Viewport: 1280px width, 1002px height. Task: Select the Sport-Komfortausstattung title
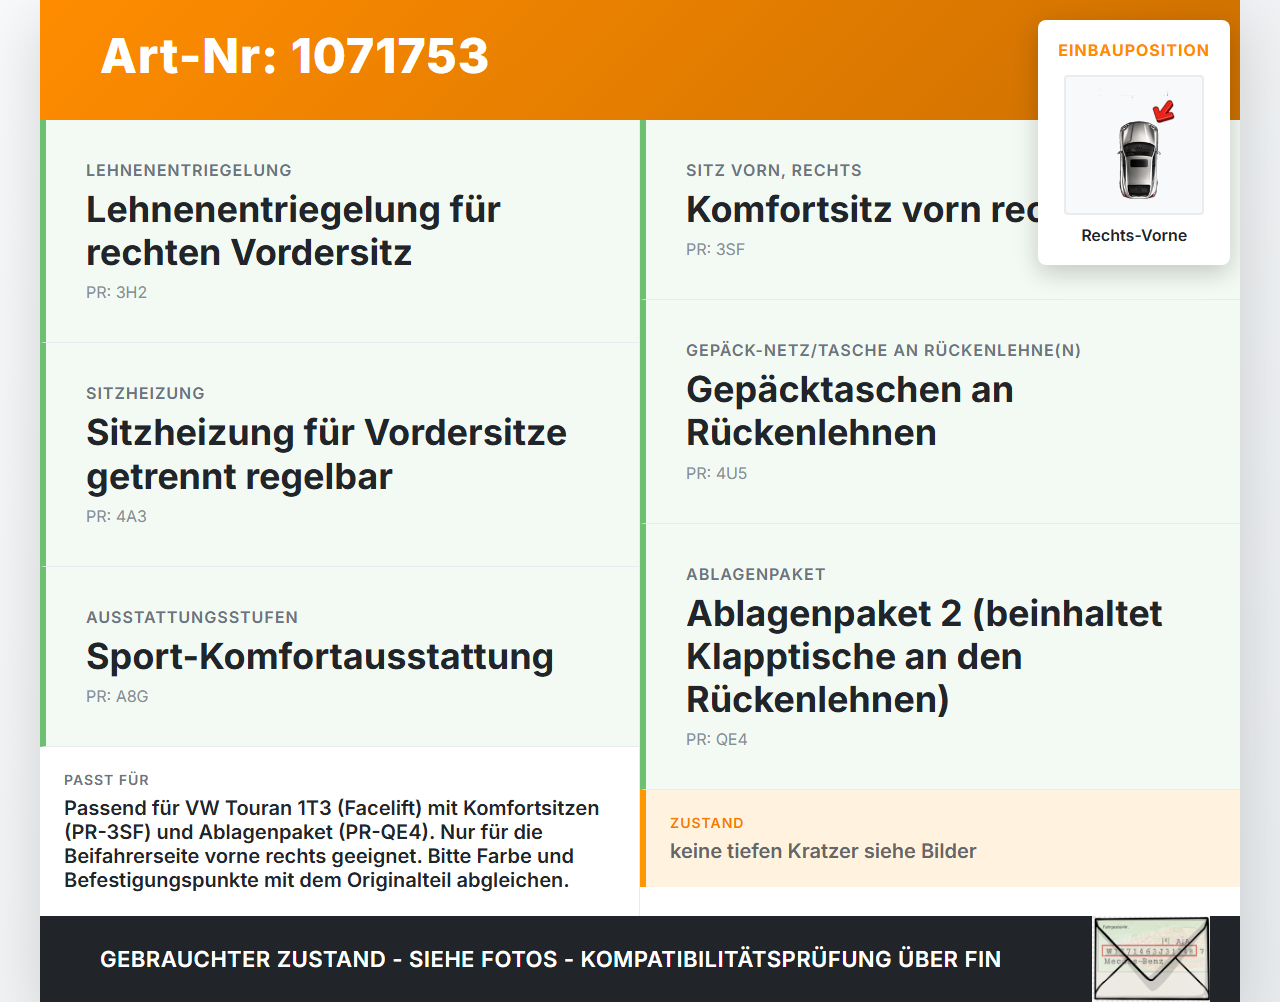click(320, 656)
